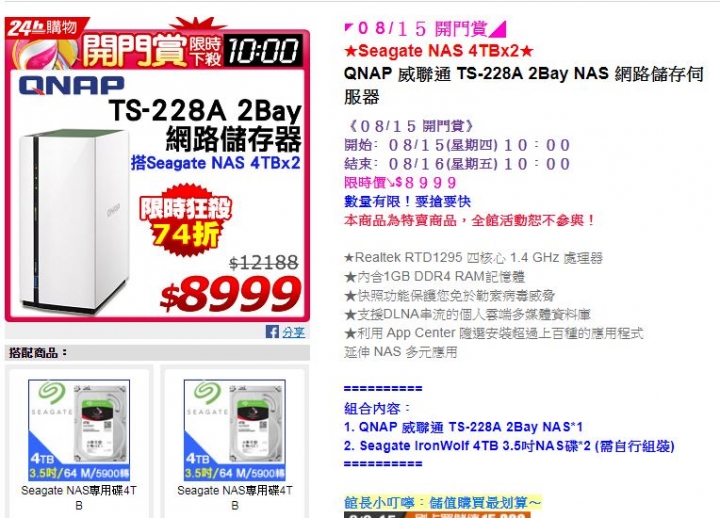Screen dimensions: 720x518
Task: Open the 分享 share link
Action: click(x=293, y=332)
